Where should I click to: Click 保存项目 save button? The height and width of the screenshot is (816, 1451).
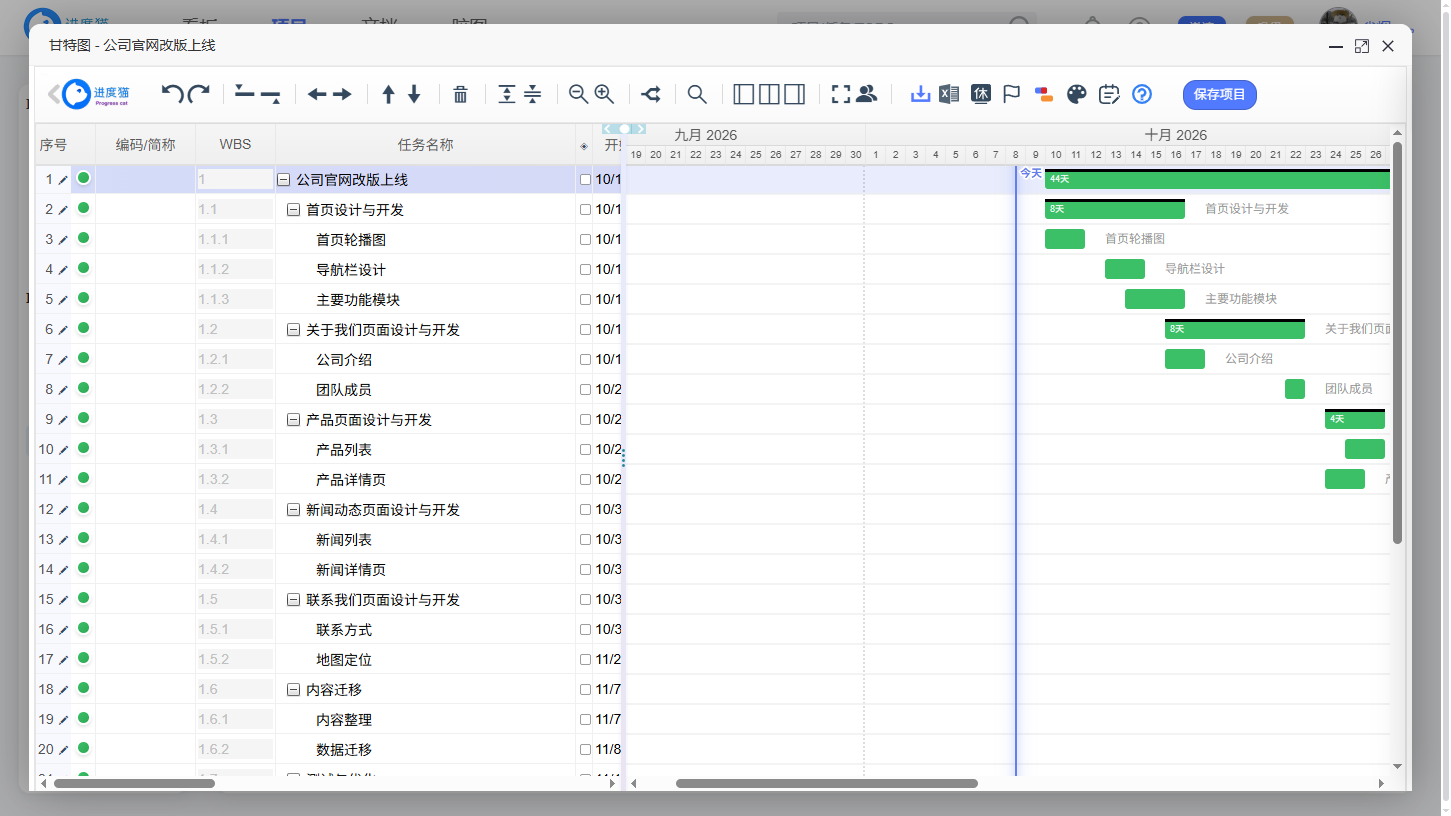point(1219,94)
